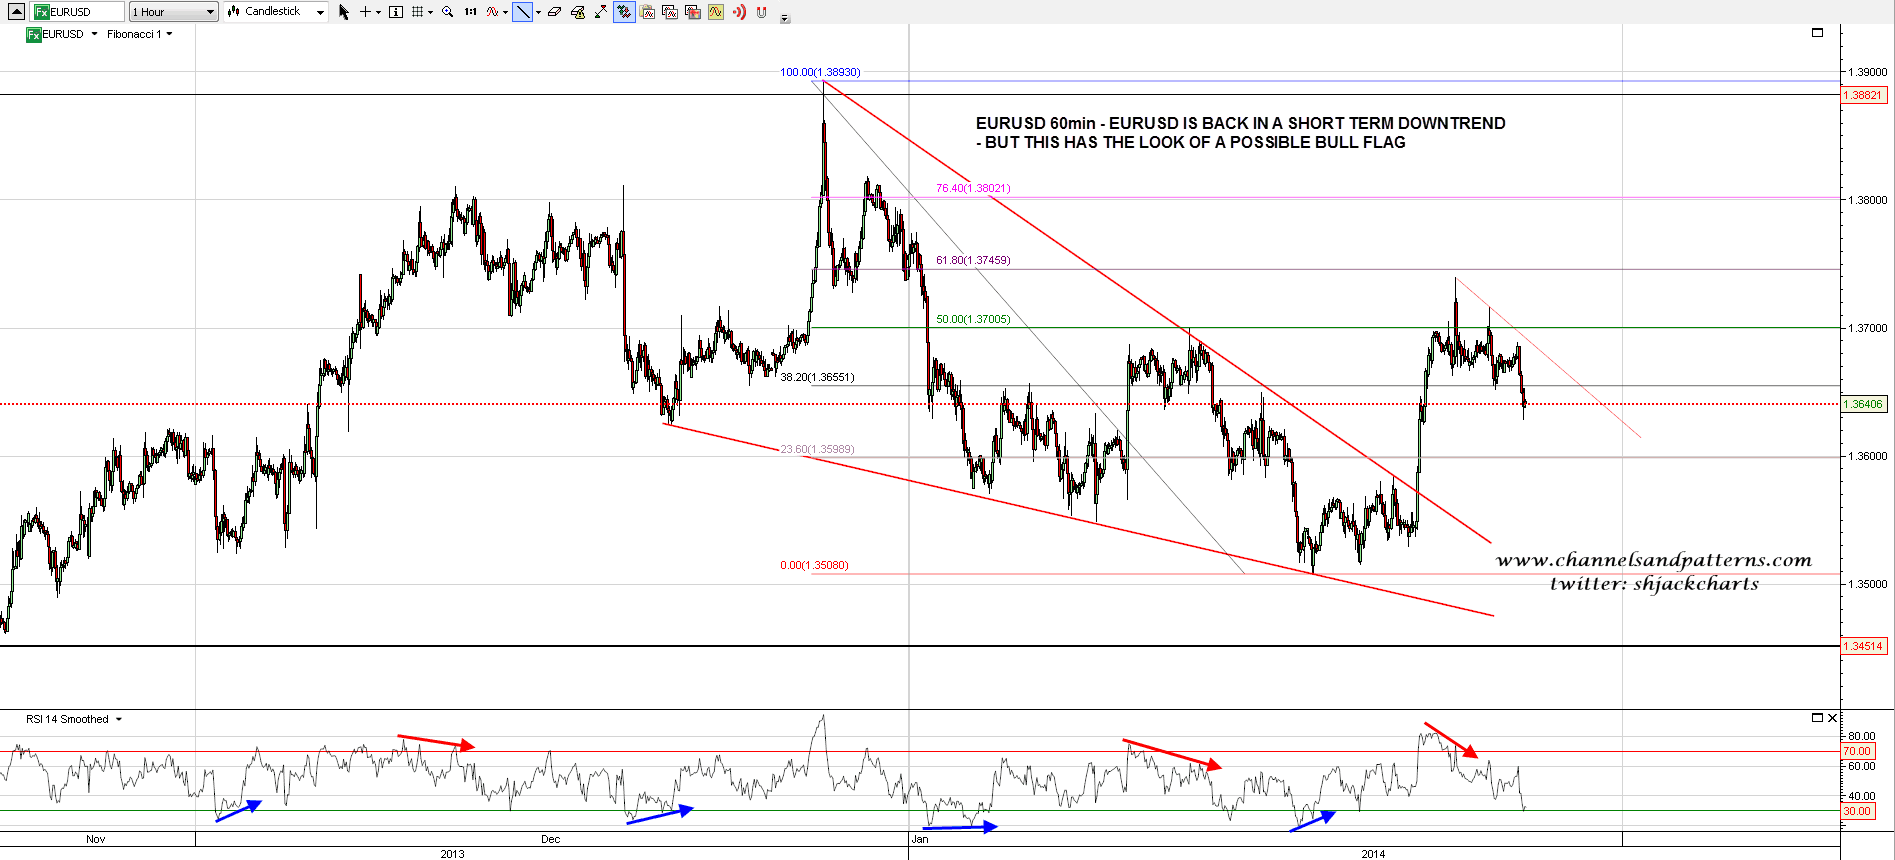Open the zoom magnifier tool
1895x860 pixels.
(447, 12)
